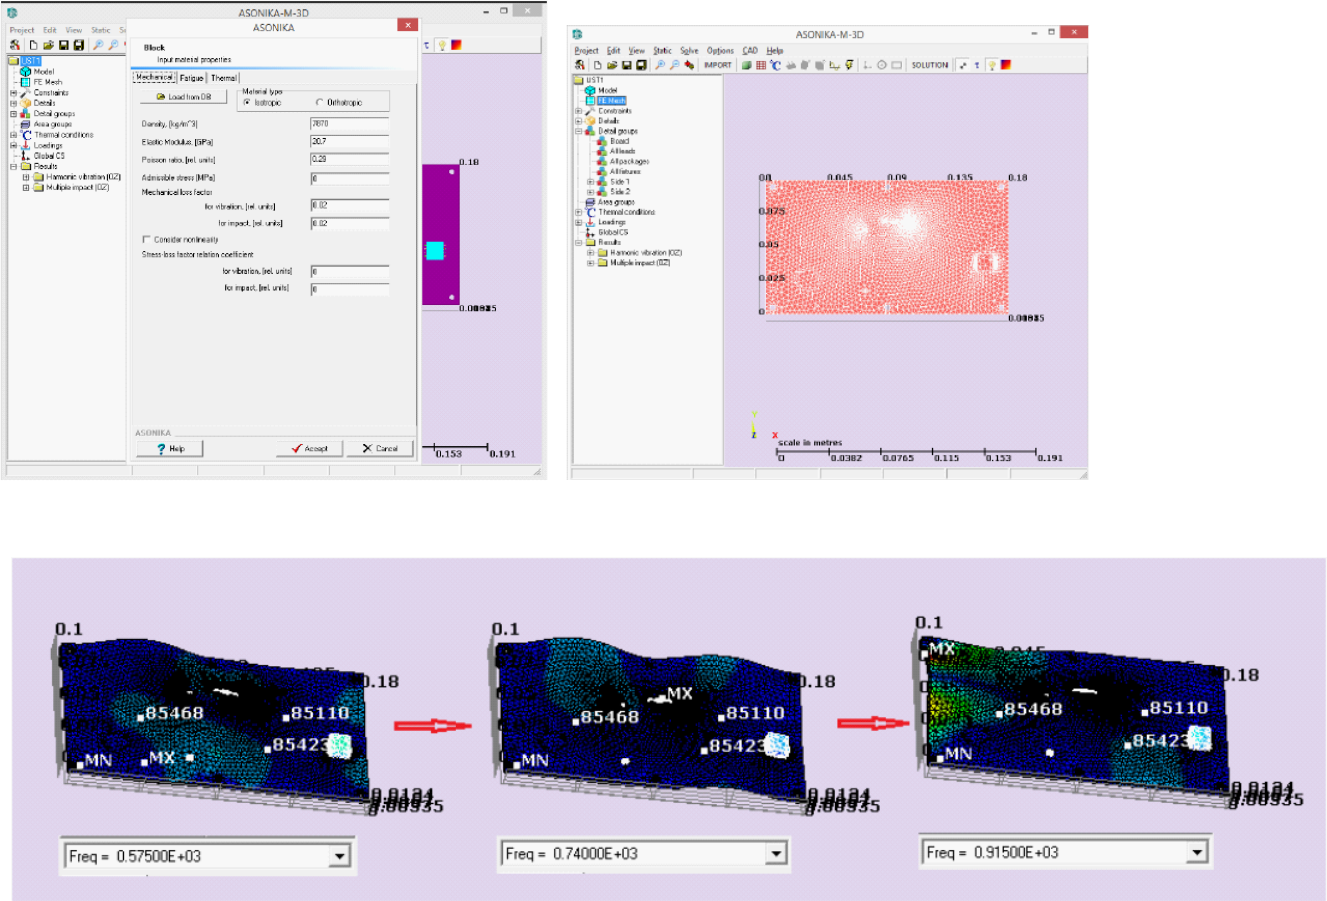Click the Density input field

[x=349, y=124]
